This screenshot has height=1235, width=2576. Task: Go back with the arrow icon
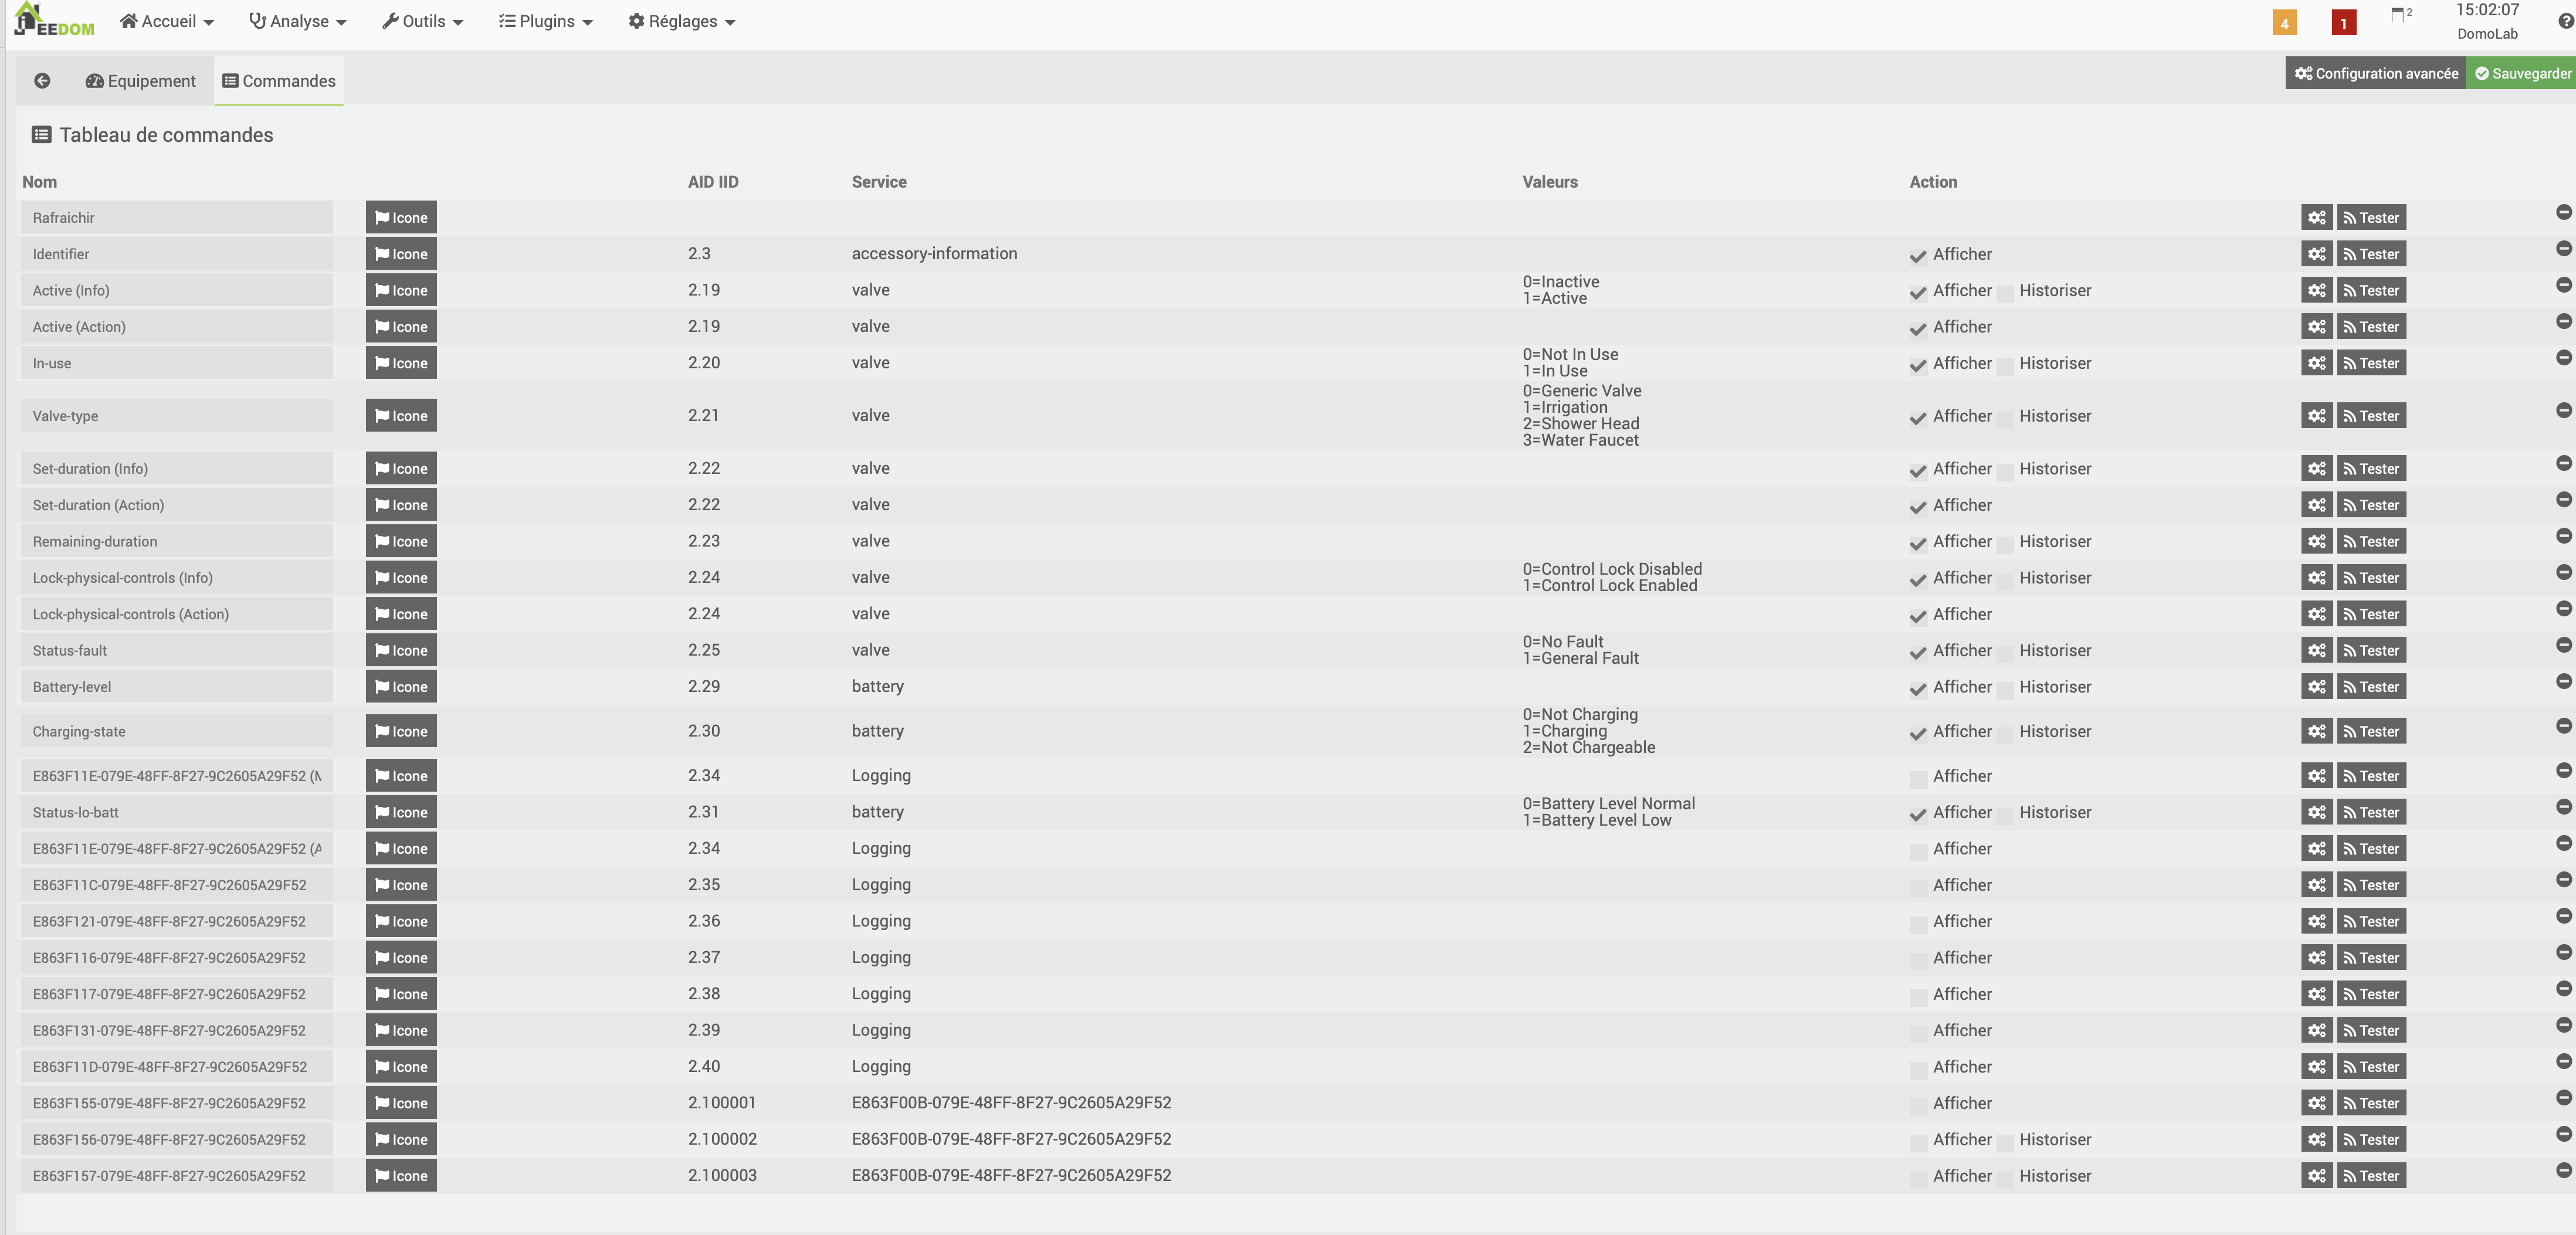coord(42,81)
